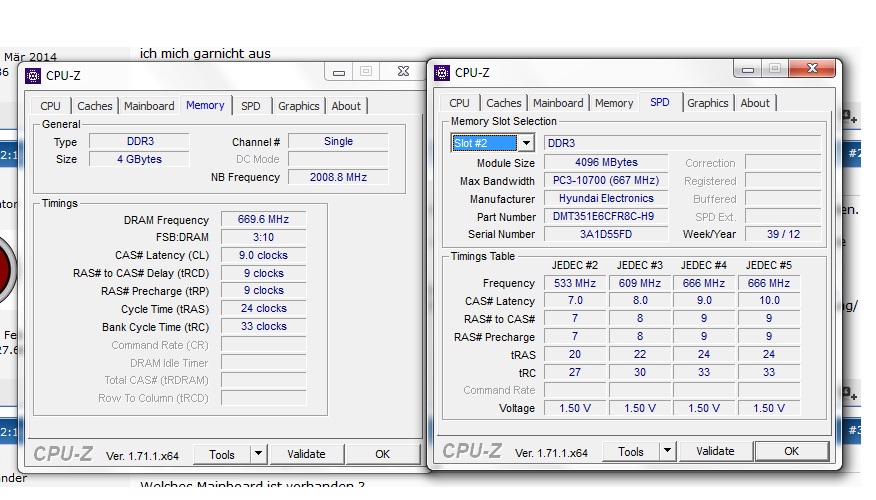Expand the Slot #2 memory slot dropdown

coord(526,143)
